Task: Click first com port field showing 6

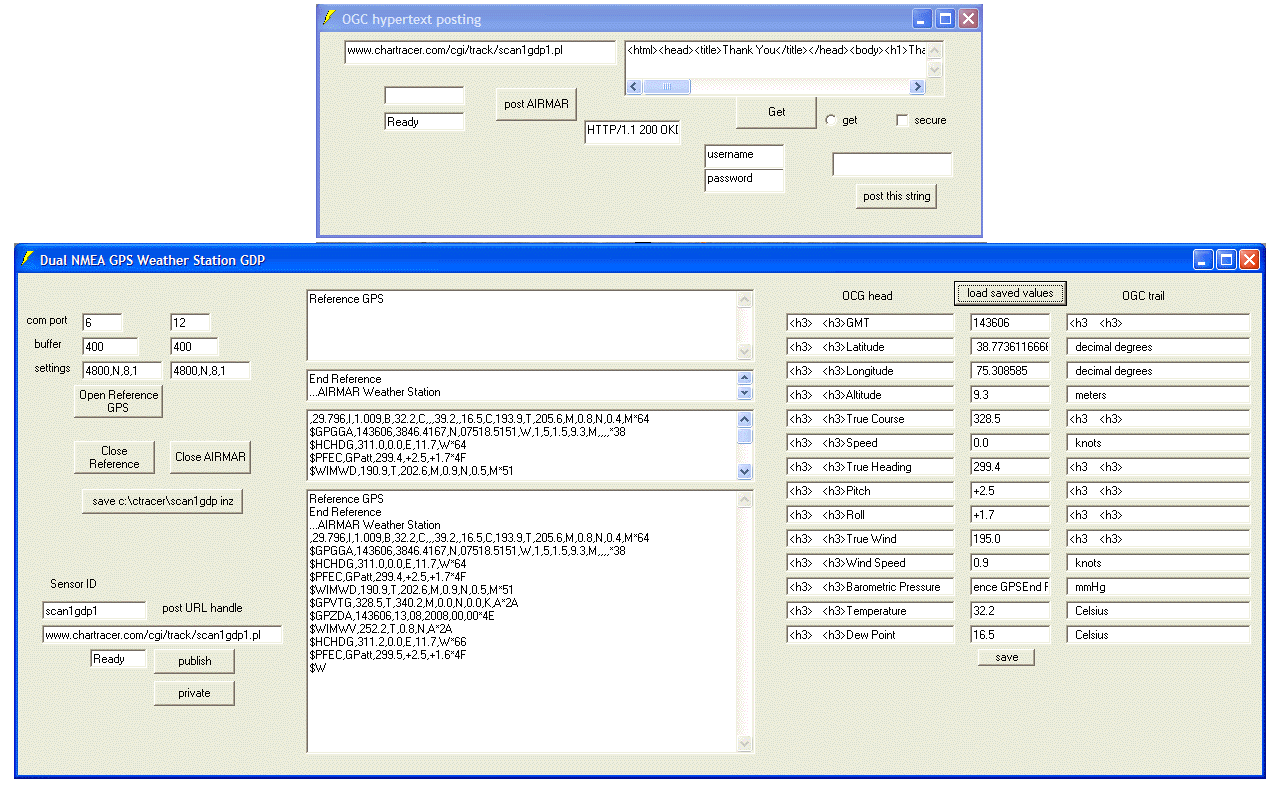Action: tap(102, 323)
